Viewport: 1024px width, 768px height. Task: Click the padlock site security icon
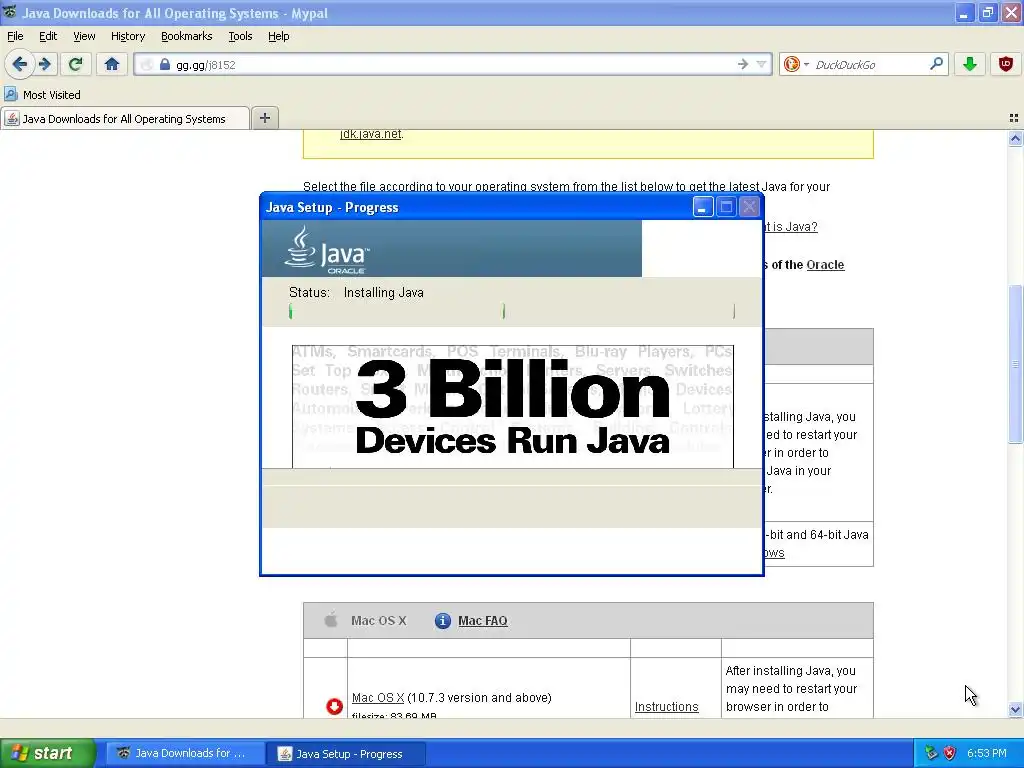pos(165,65)
